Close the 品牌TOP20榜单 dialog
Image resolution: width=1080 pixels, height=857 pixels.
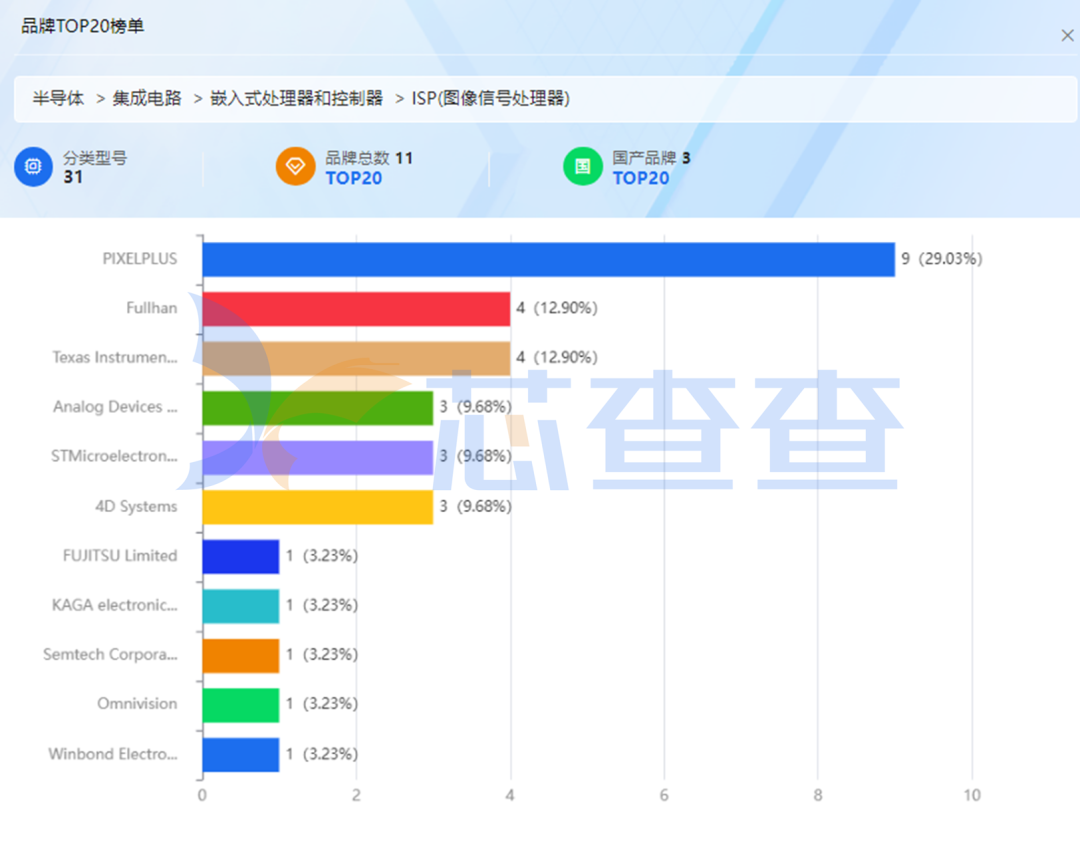point(1069,36)
